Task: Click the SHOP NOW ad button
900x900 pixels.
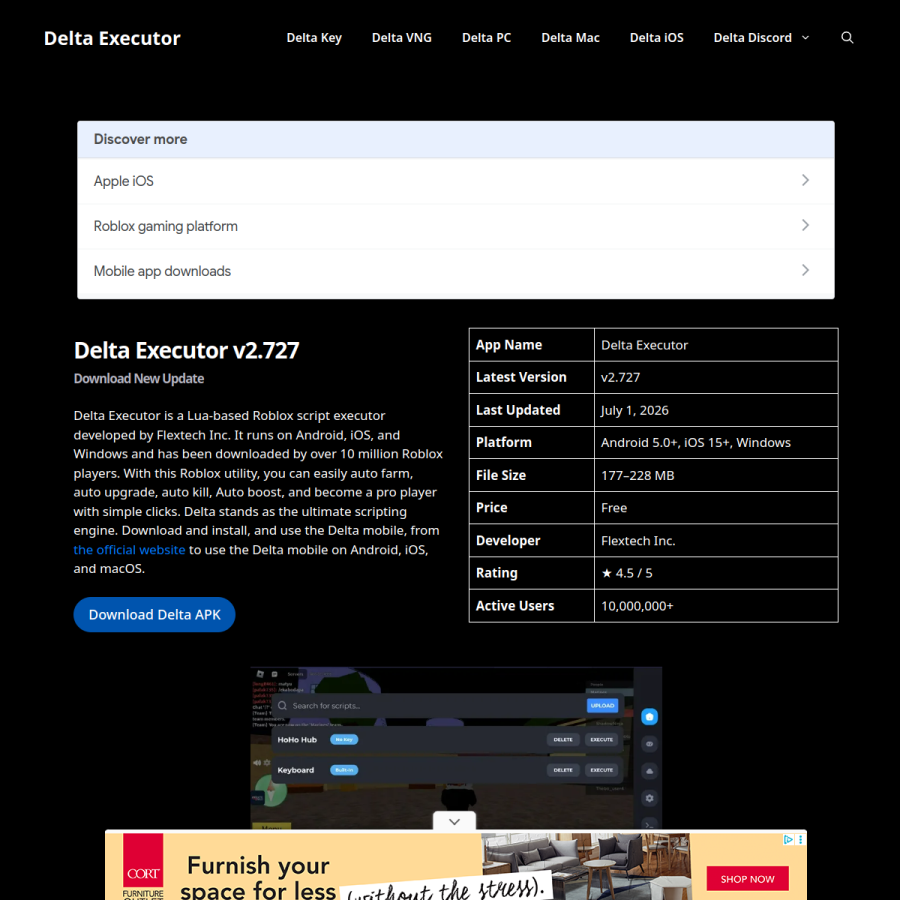Action: pyautogui.click(x=747, y=879)
